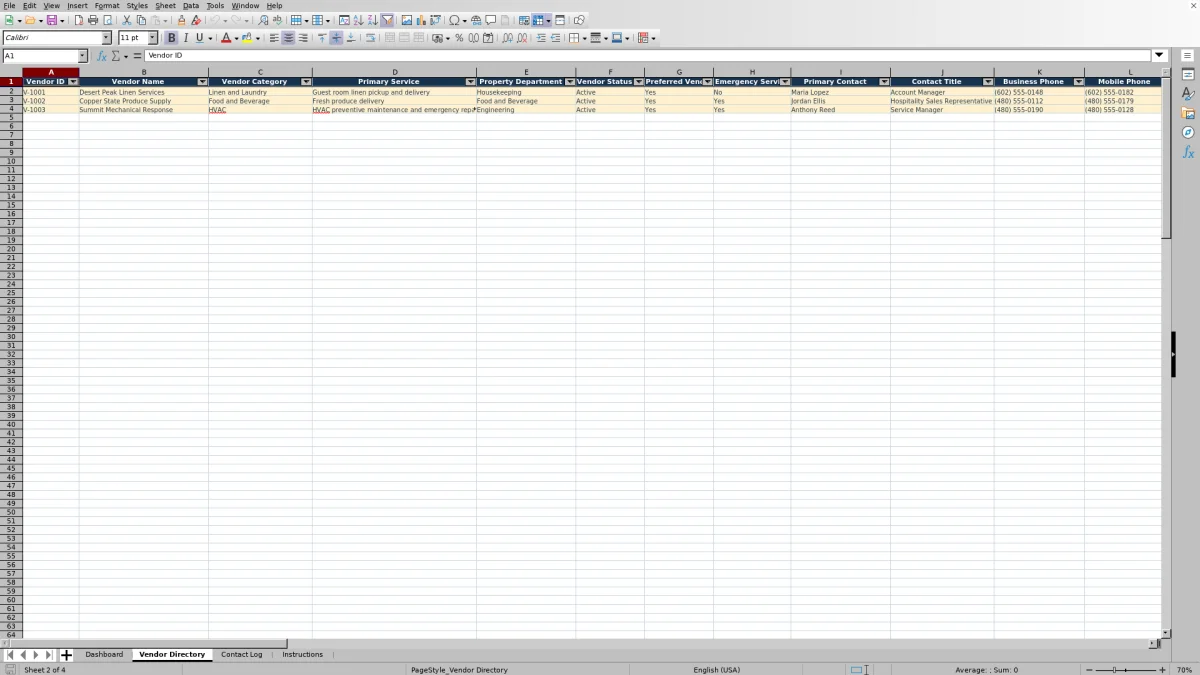Open the File menu
1200x675 pixels.
click(x=9, y=6)
